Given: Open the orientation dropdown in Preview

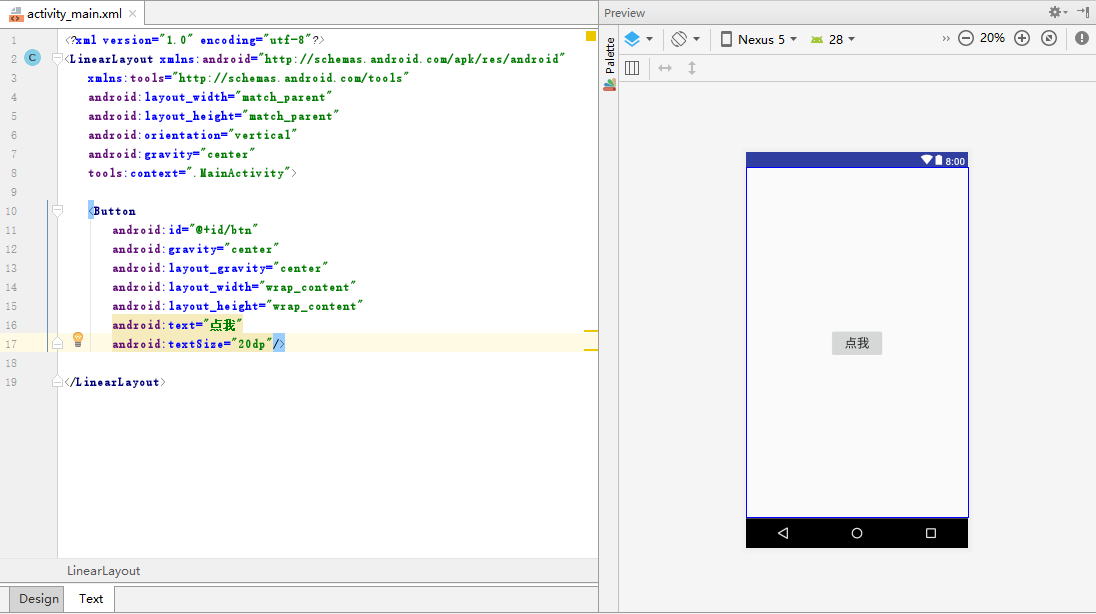Looking at the screenshot, I should coord(685,39).
